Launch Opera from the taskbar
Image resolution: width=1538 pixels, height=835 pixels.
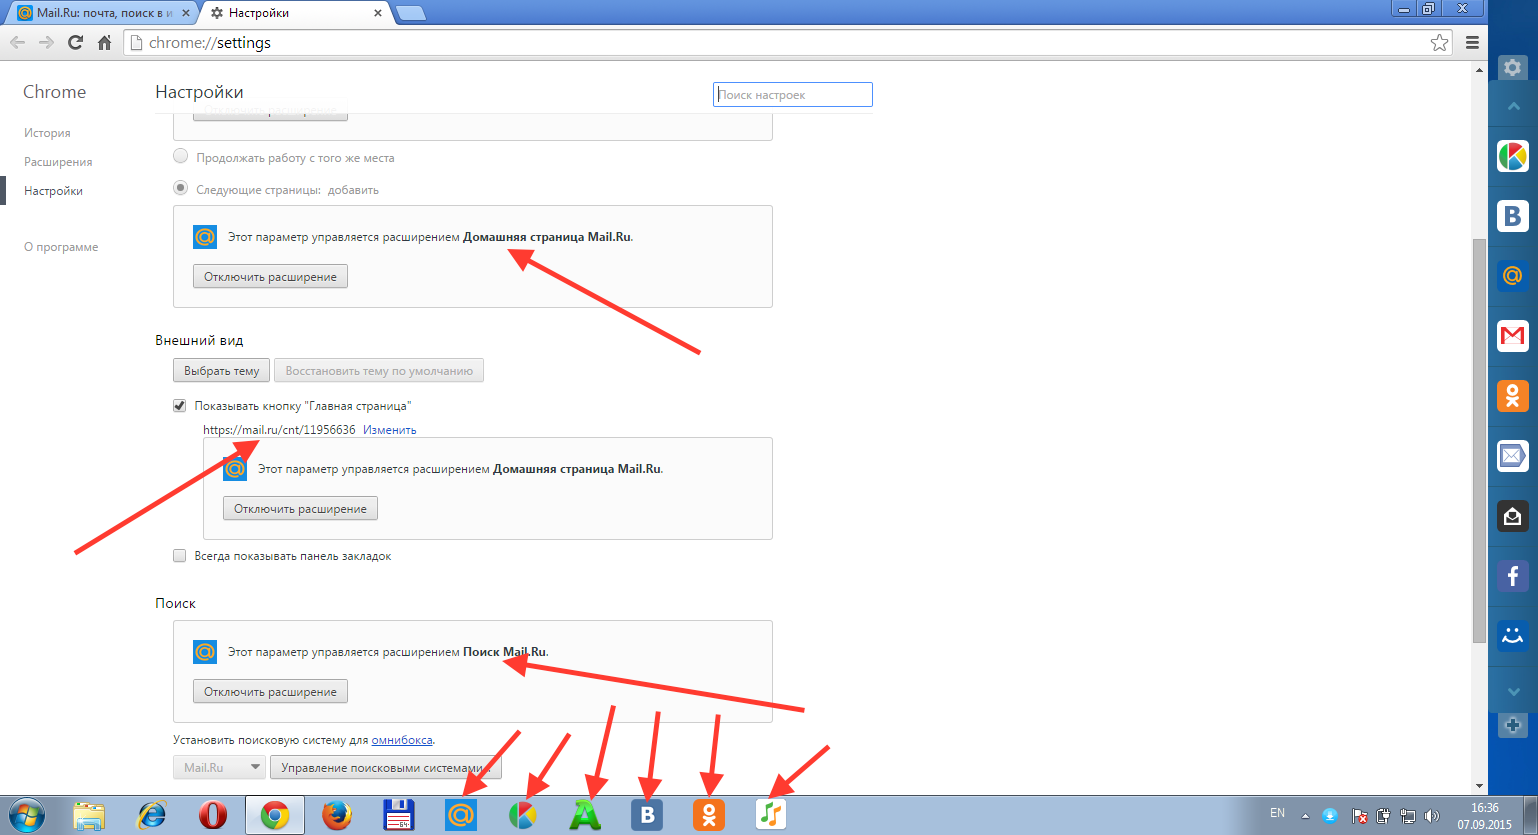(212, 815)
